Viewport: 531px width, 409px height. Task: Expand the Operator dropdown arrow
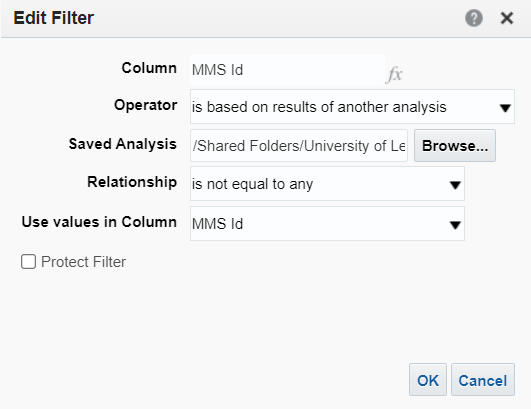click(505, 108)
